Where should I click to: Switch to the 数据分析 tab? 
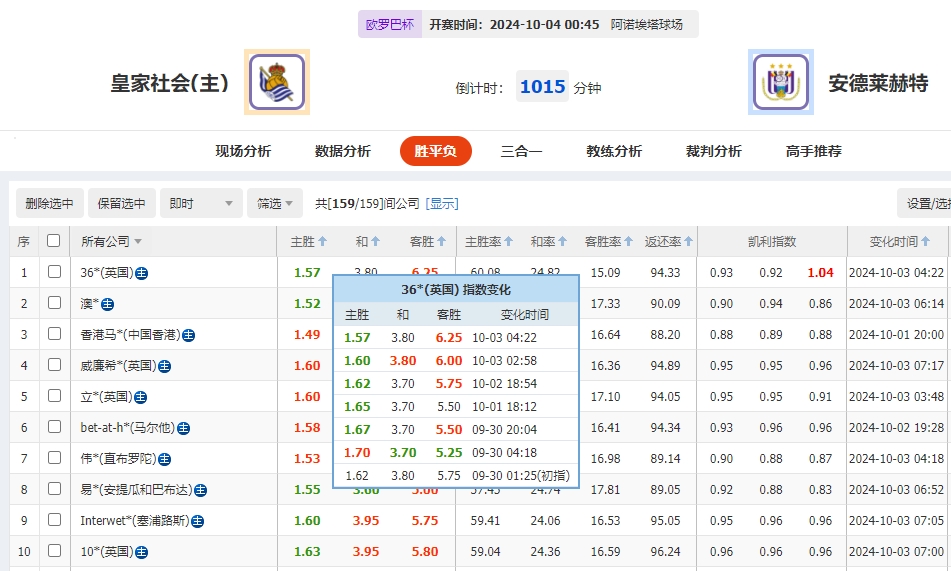[x=342, y=151]
